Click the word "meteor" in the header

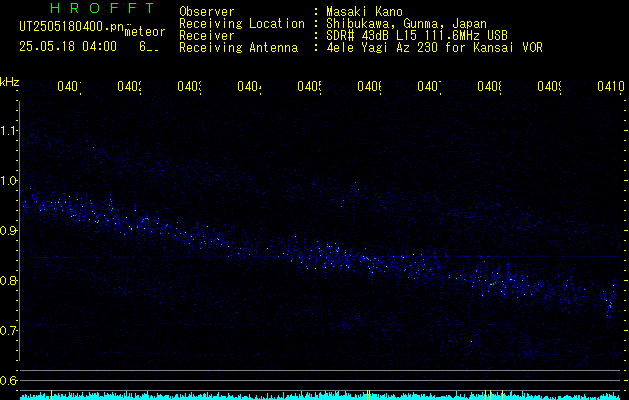click(x=145, y=32)
